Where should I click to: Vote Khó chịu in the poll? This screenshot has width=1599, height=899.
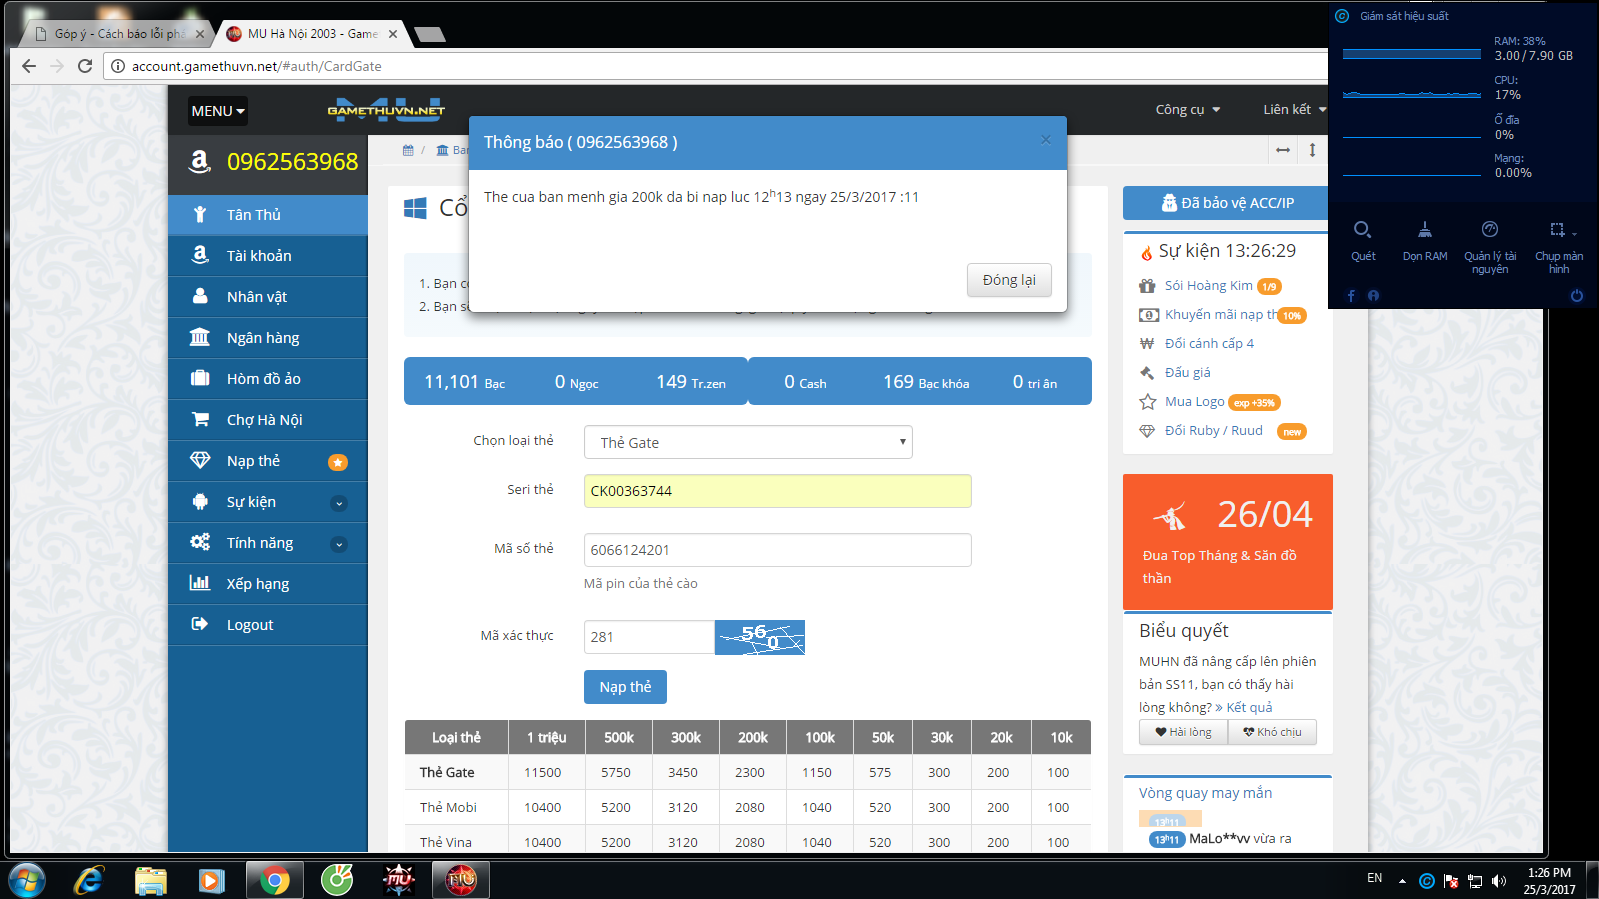[1272, 732]
